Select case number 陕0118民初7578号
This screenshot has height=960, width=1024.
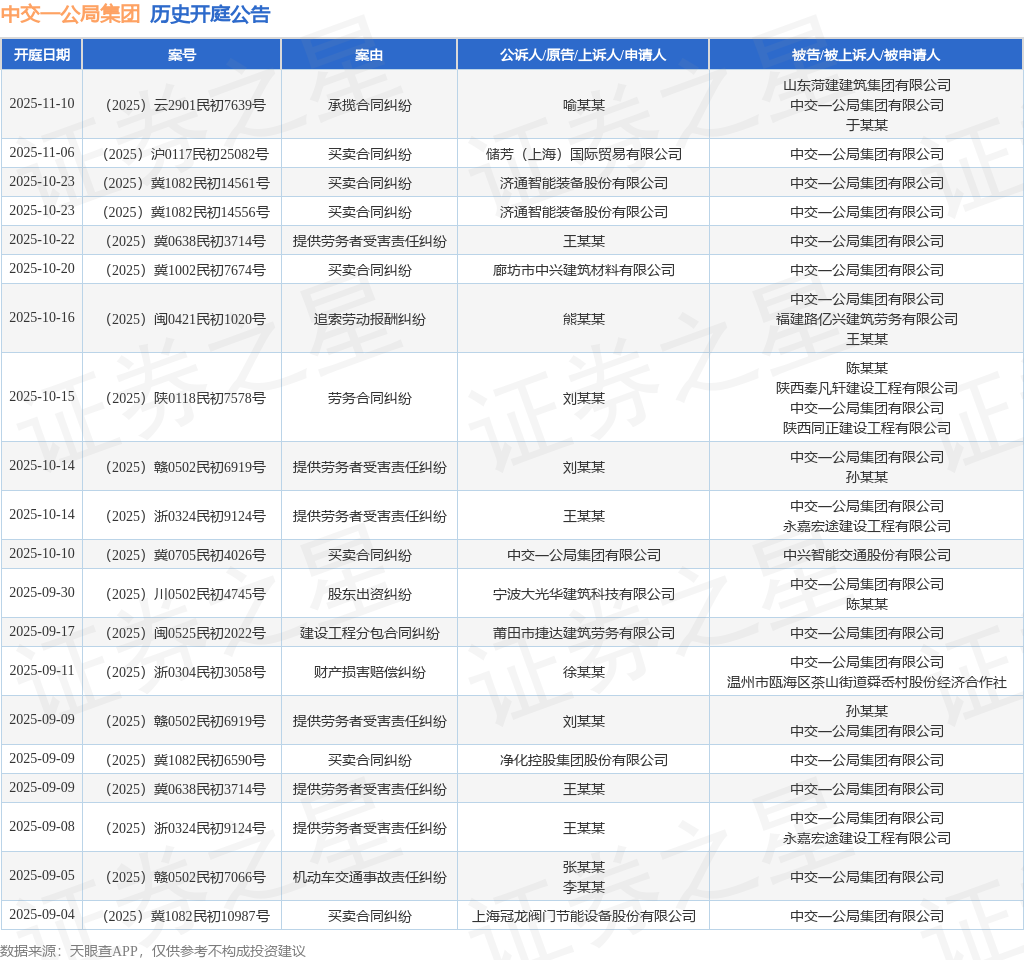185,398
